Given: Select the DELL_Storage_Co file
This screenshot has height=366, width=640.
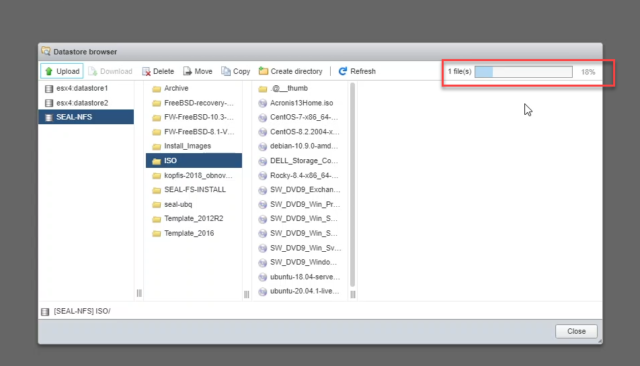Looking at the screenshot, I should [x=300, y=161].
